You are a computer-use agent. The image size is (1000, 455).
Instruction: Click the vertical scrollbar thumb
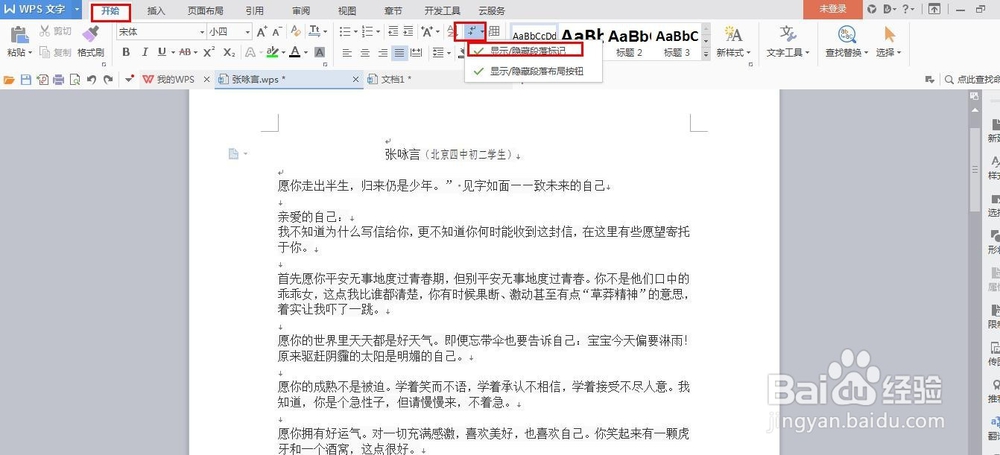coord(974,169)
